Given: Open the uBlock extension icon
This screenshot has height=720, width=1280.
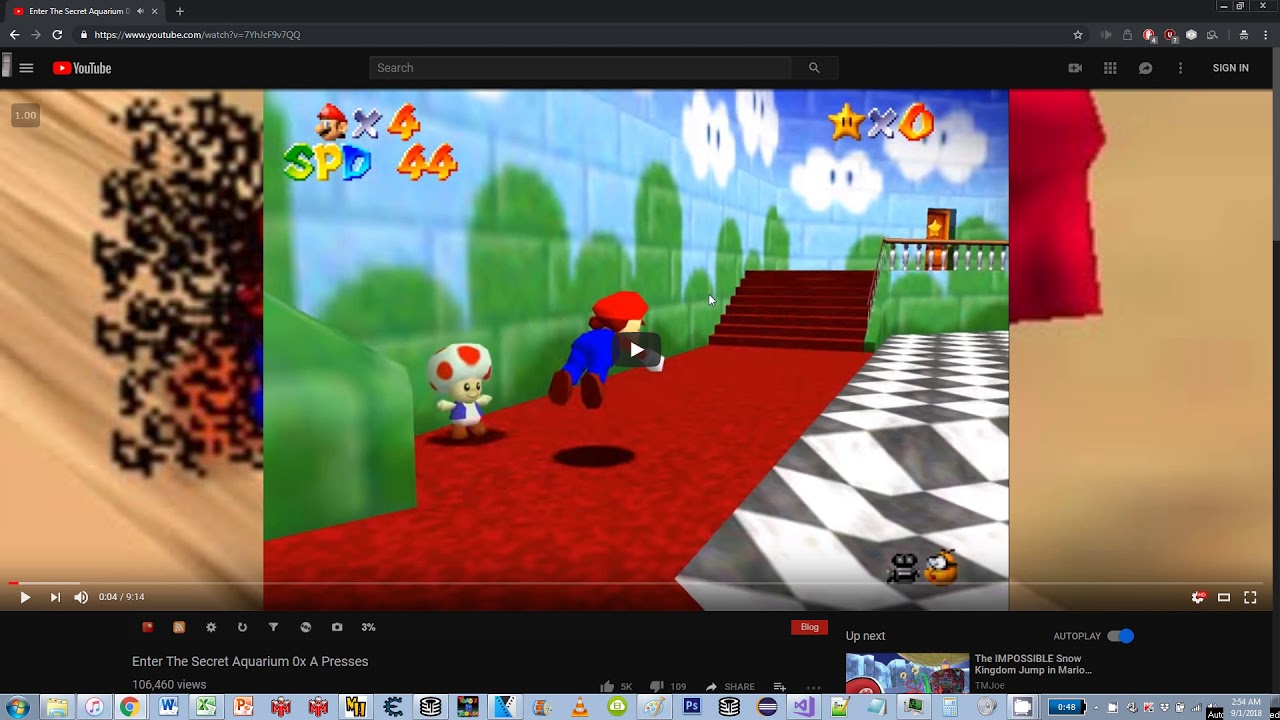Looking at the screenshot, I should [x=1170, y=34].
